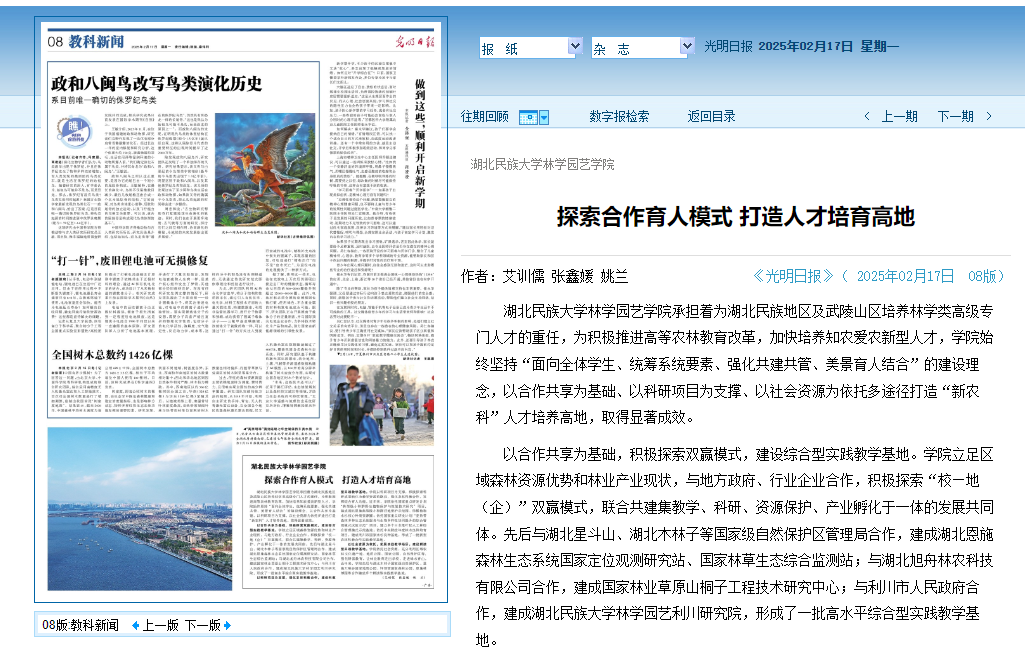This screenshot has height=652, width=1025.
Task: Go to 返回目录
Action: point(711,116)
